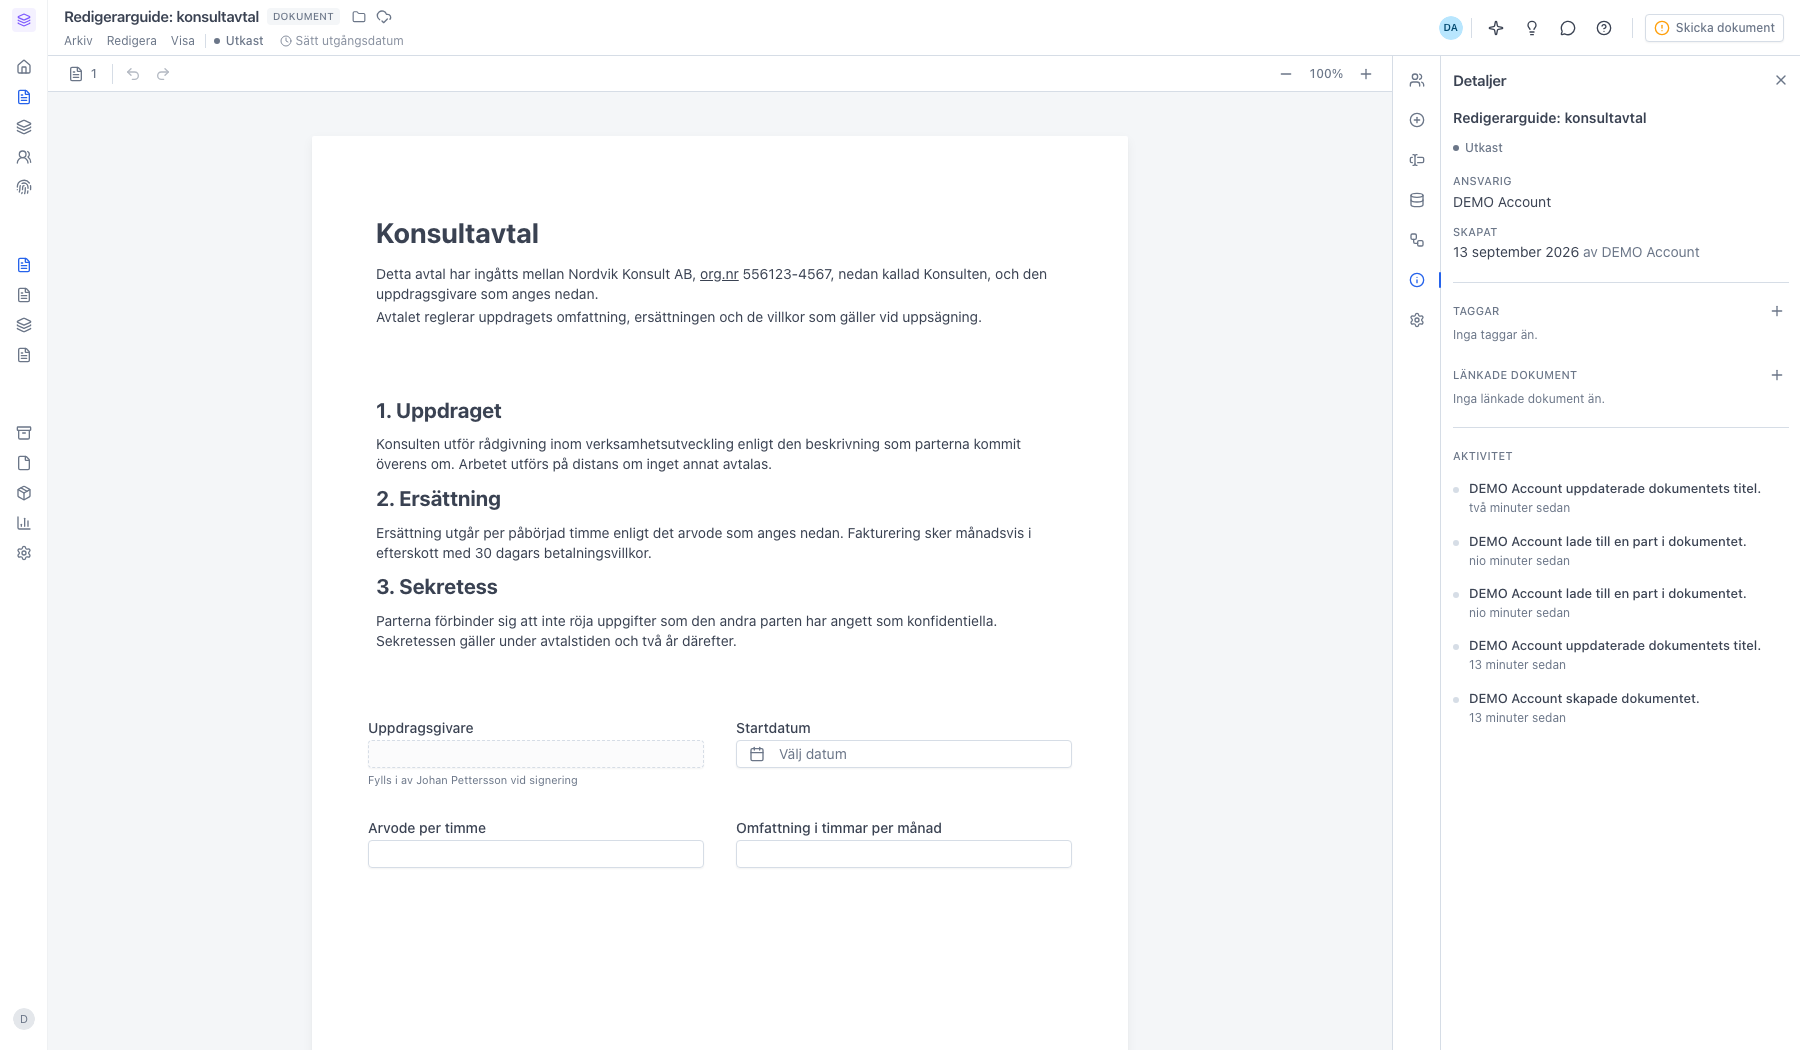Open the home icon in the navigation sidebar

tap(24, 67)
